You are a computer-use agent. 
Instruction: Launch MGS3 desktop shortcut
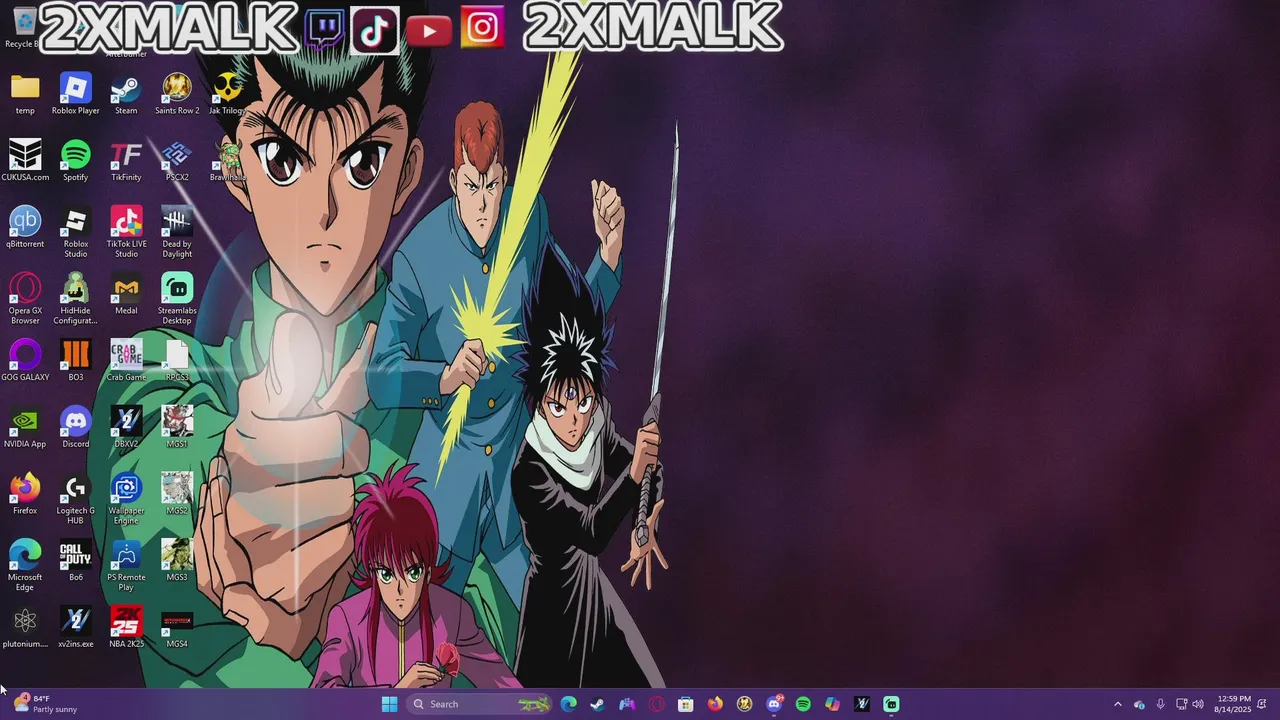click(x=177, y=561)
